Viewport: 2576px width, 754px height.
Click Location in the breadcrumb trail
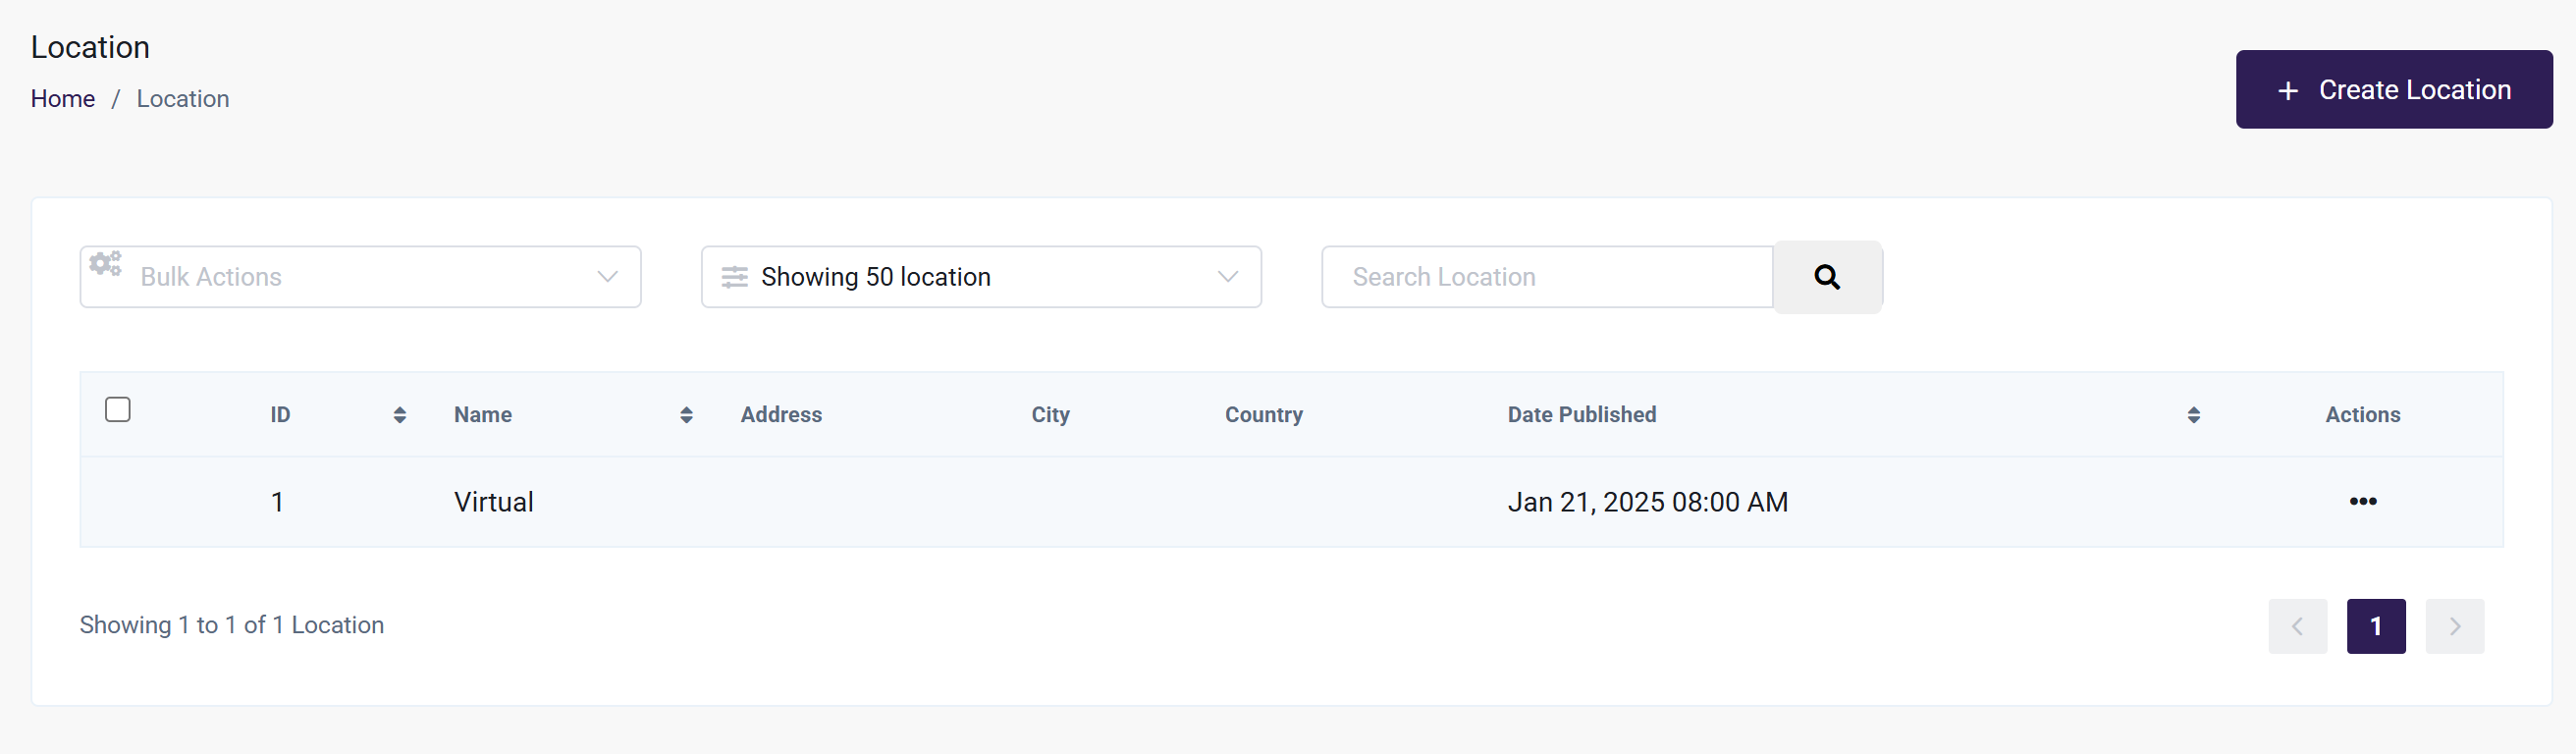183,99
